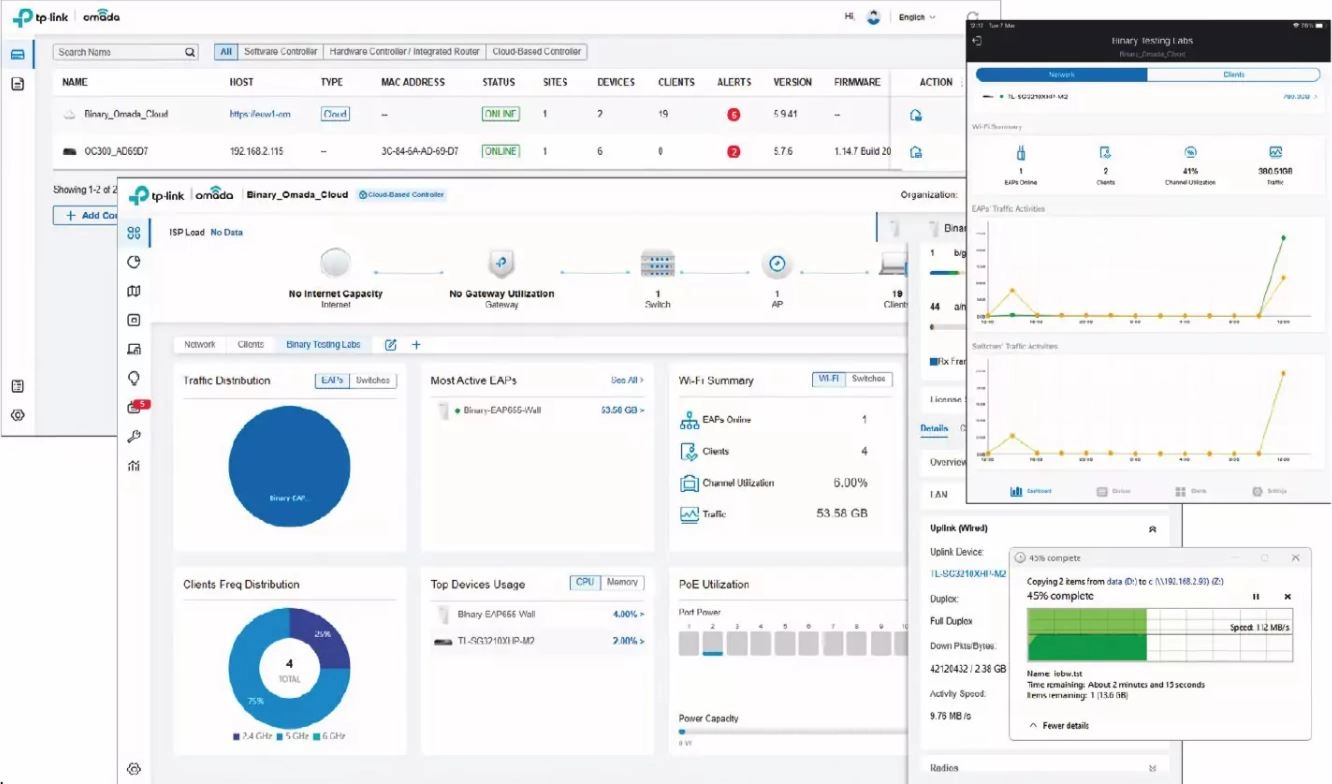
Task: Open the cloud portal gear icon at sidebar bottom
Action: click(x=17, y=415)
